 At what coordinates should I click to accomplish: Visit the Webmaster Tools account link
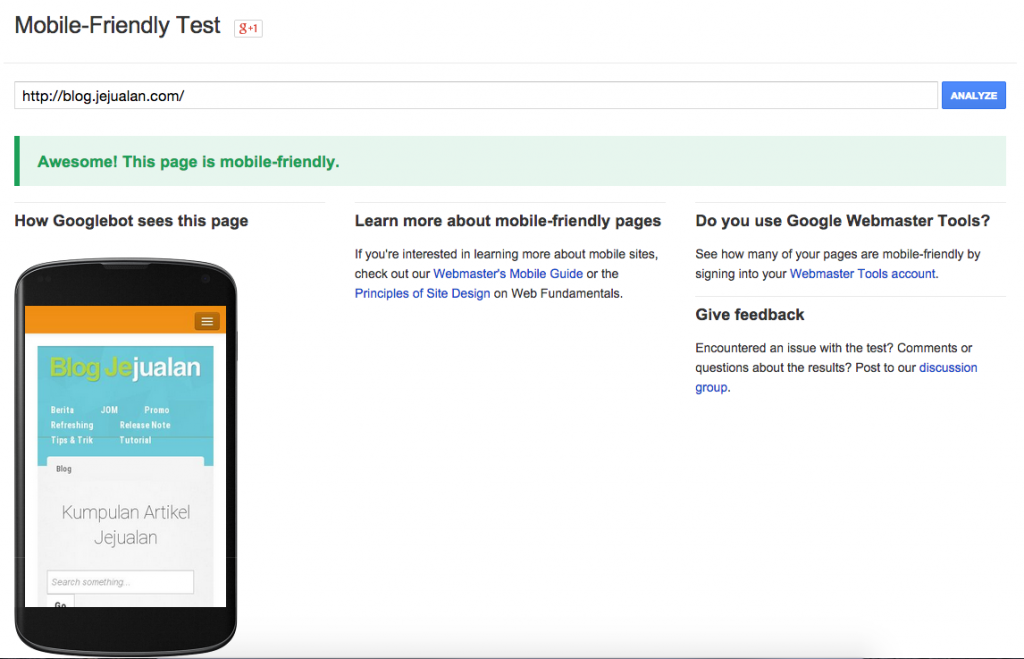[863, 274]
